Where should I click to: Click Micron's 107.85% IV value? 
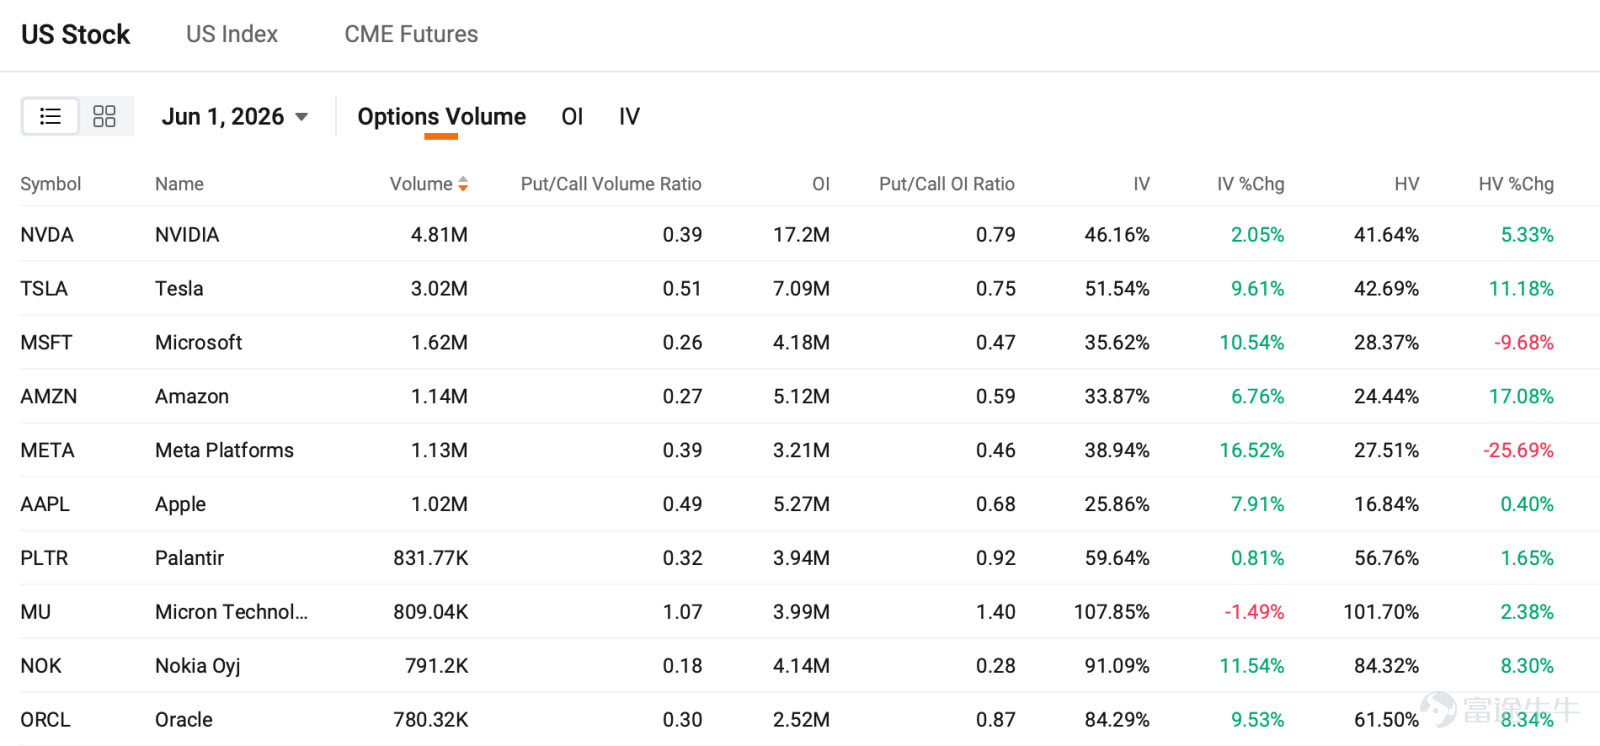point(1112,612)
